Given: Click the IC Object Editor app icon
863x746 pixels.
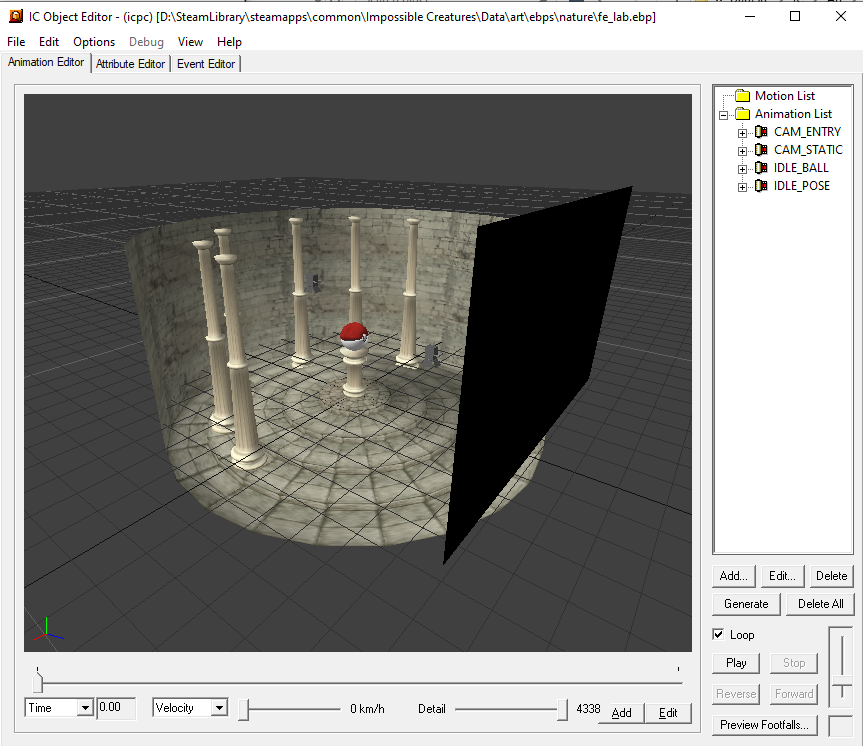Looking at the screenshot, I should coord(15,17).
